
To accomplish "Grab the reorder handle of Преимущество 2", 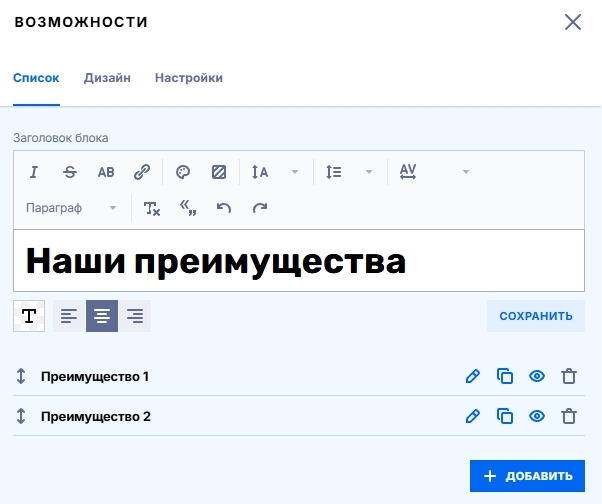I will point(21,416).
